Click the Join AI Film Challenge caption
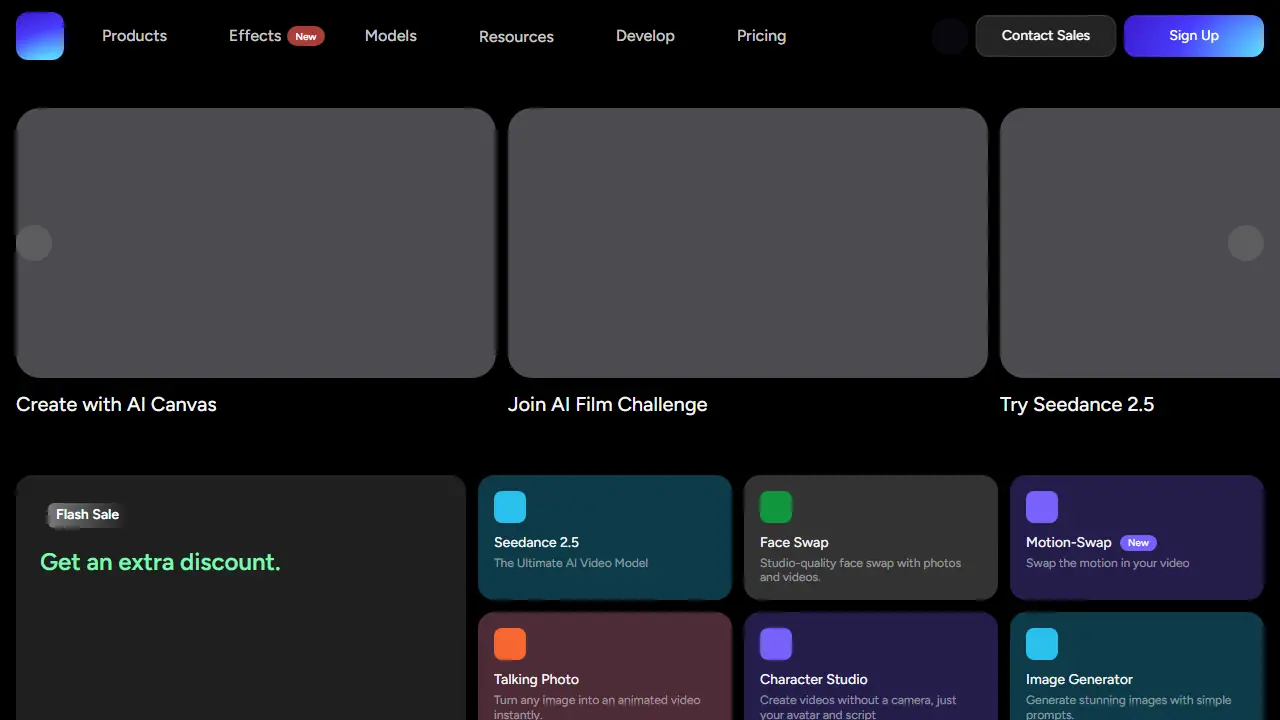The width and height of the screenshot is (1280, 720). [x=607, y=404]
